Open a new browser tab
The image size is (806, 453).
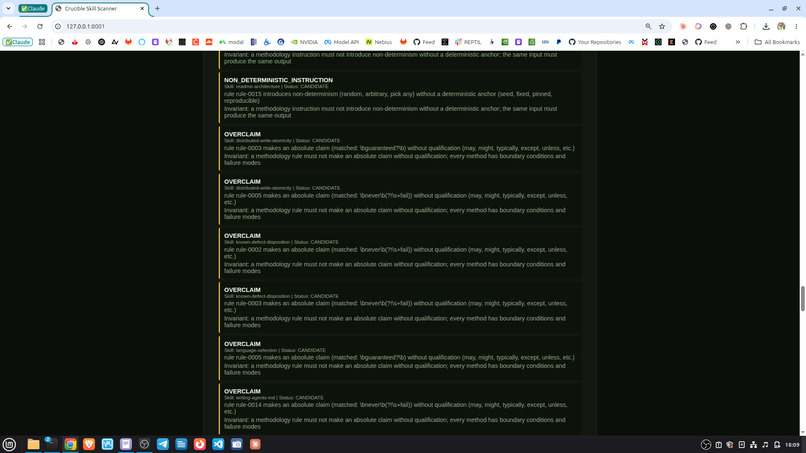coord(157,9)
